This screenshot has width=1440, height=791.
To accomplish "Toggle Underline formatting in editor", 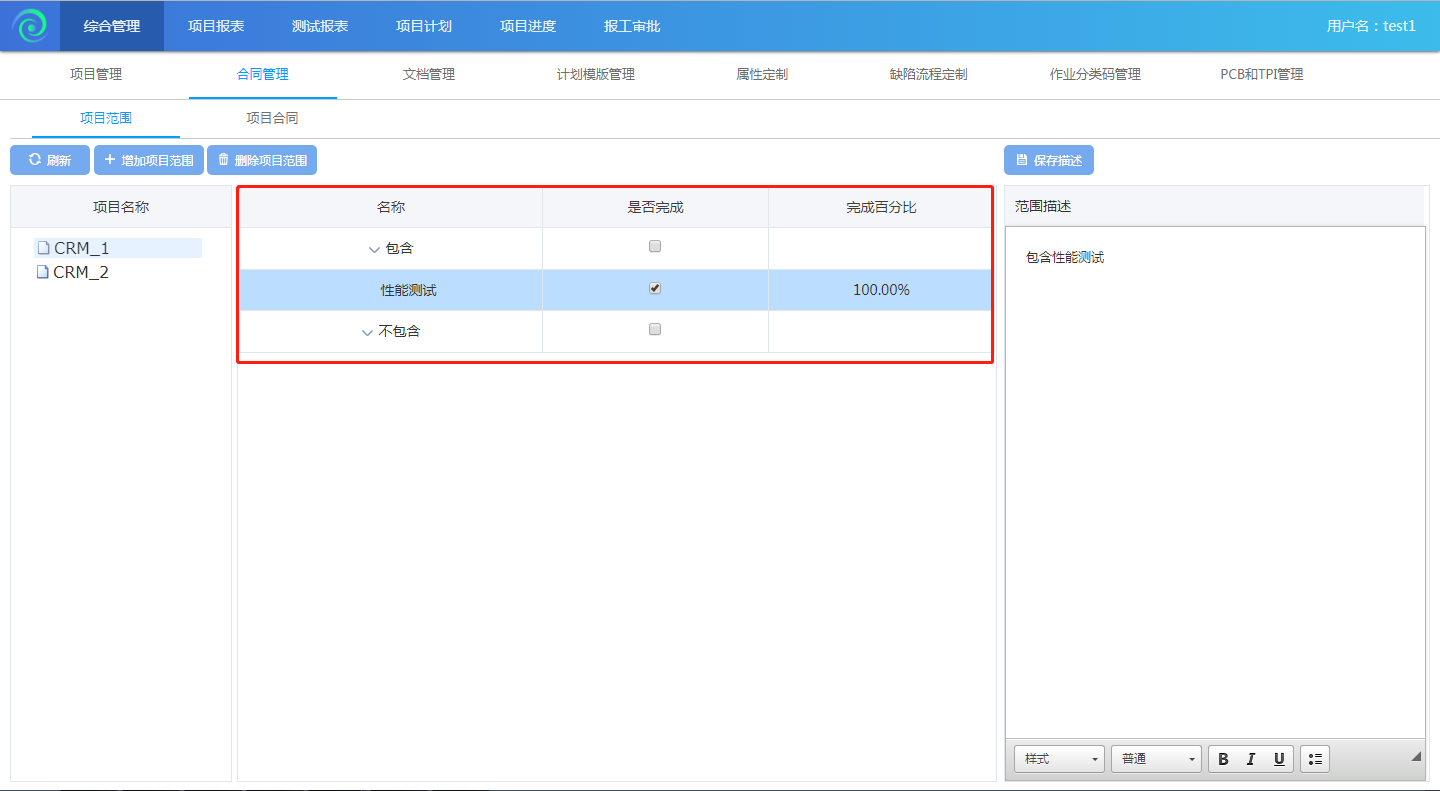I will click(x=1279, y=759).
